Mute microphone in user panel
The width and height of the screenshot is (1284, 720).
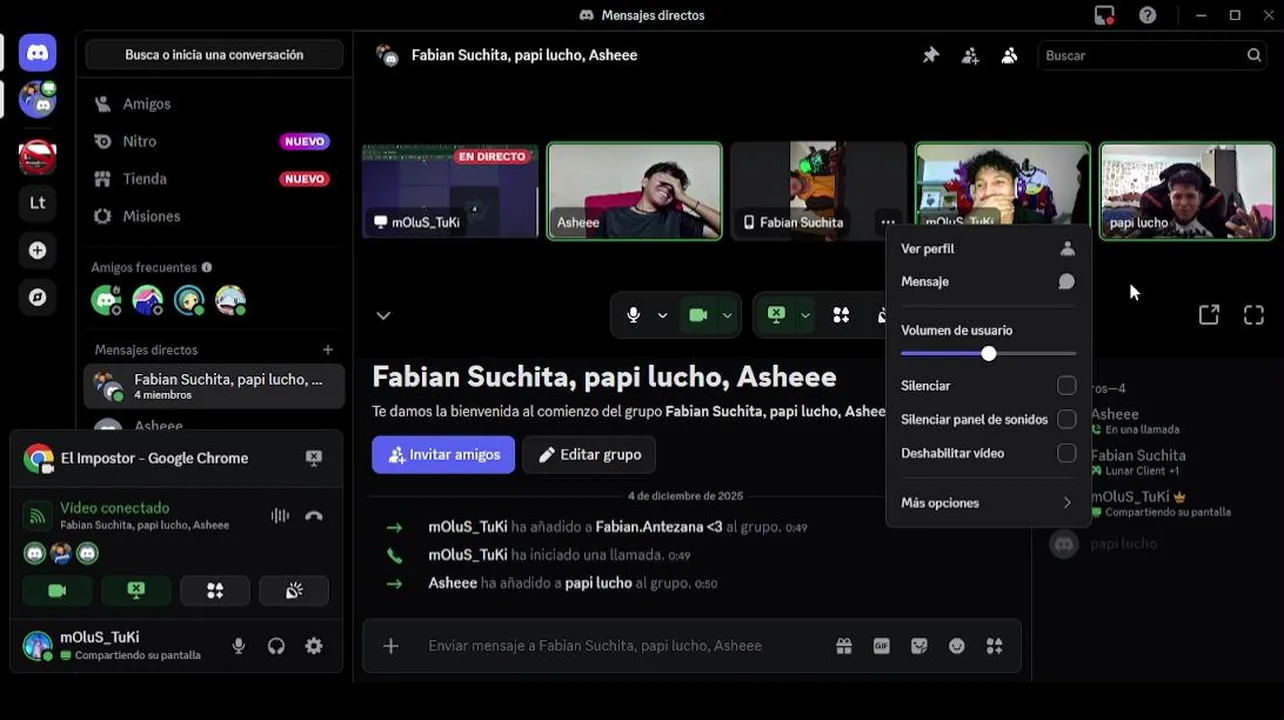click(238, 646)
